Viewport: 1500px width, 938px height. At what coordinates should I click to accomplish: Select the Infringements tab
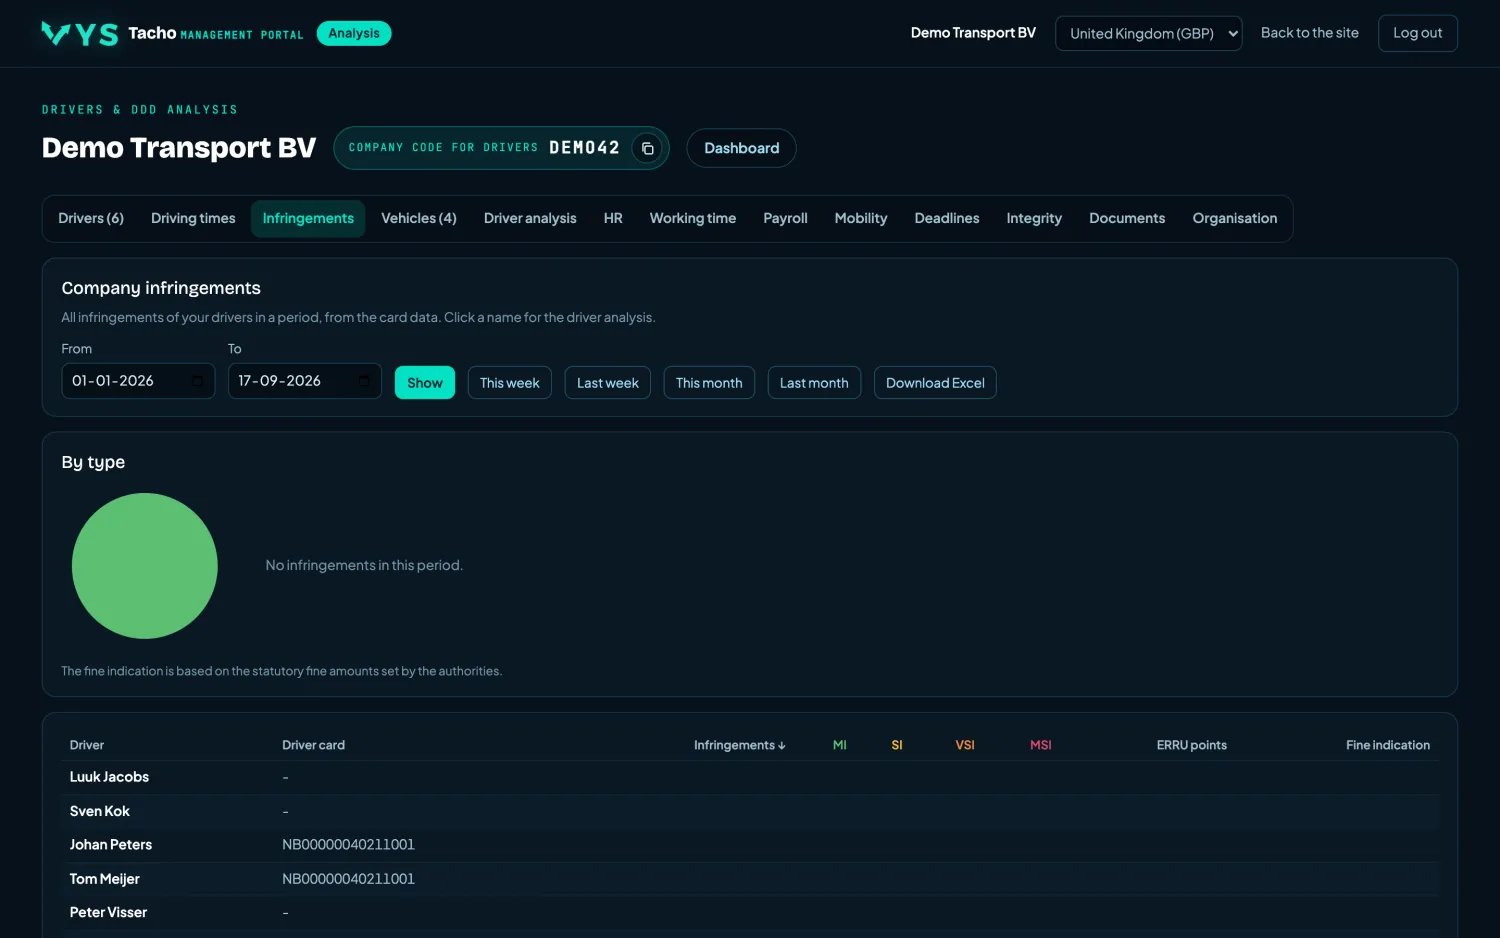(308, 218)
